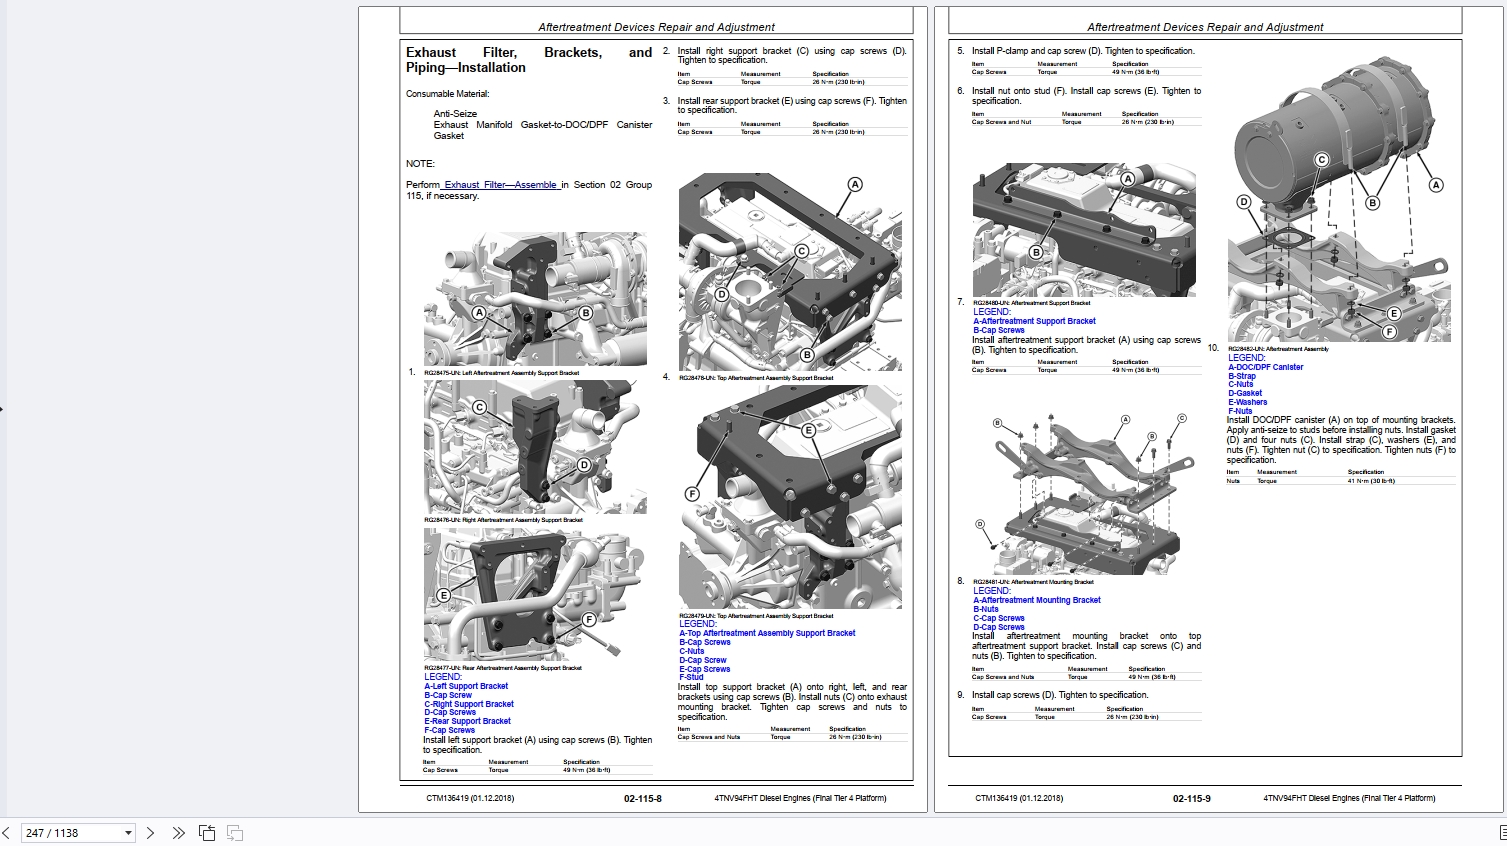Click the grayed duplicate-page icon
This screenshot has width=1507, height=846.
[235, 831]
